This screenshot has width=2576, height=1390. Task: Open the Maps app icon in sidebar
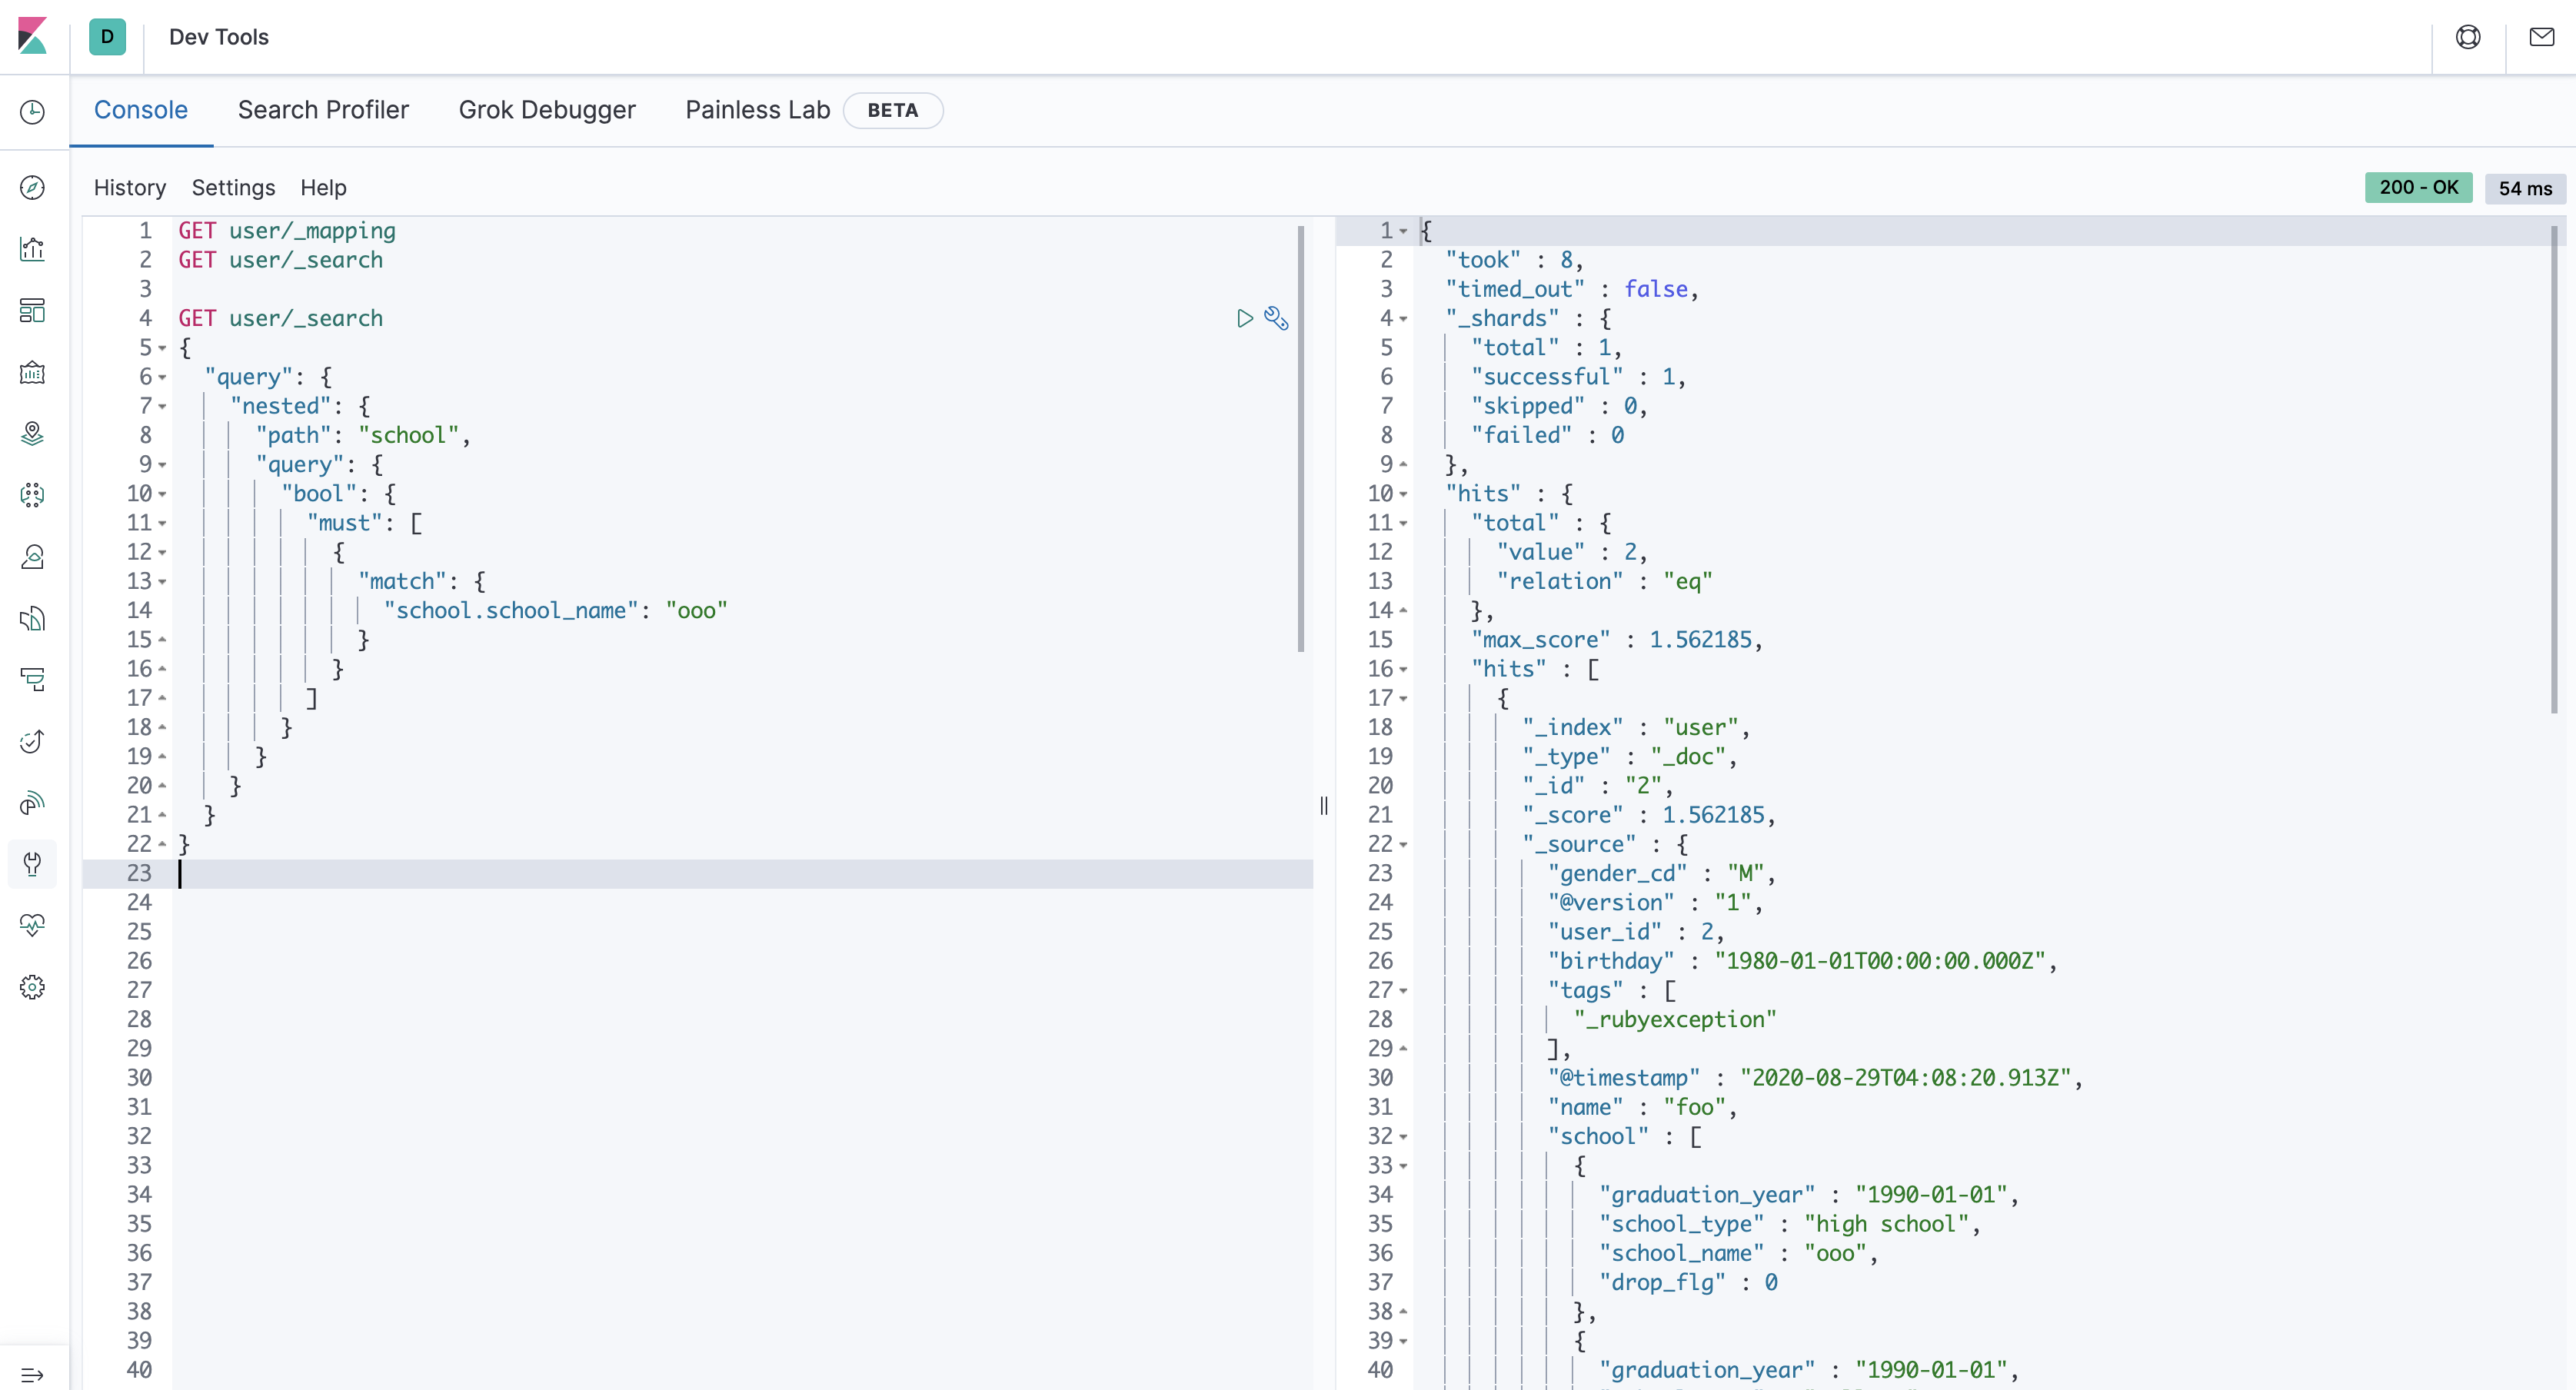coord(32,434)
